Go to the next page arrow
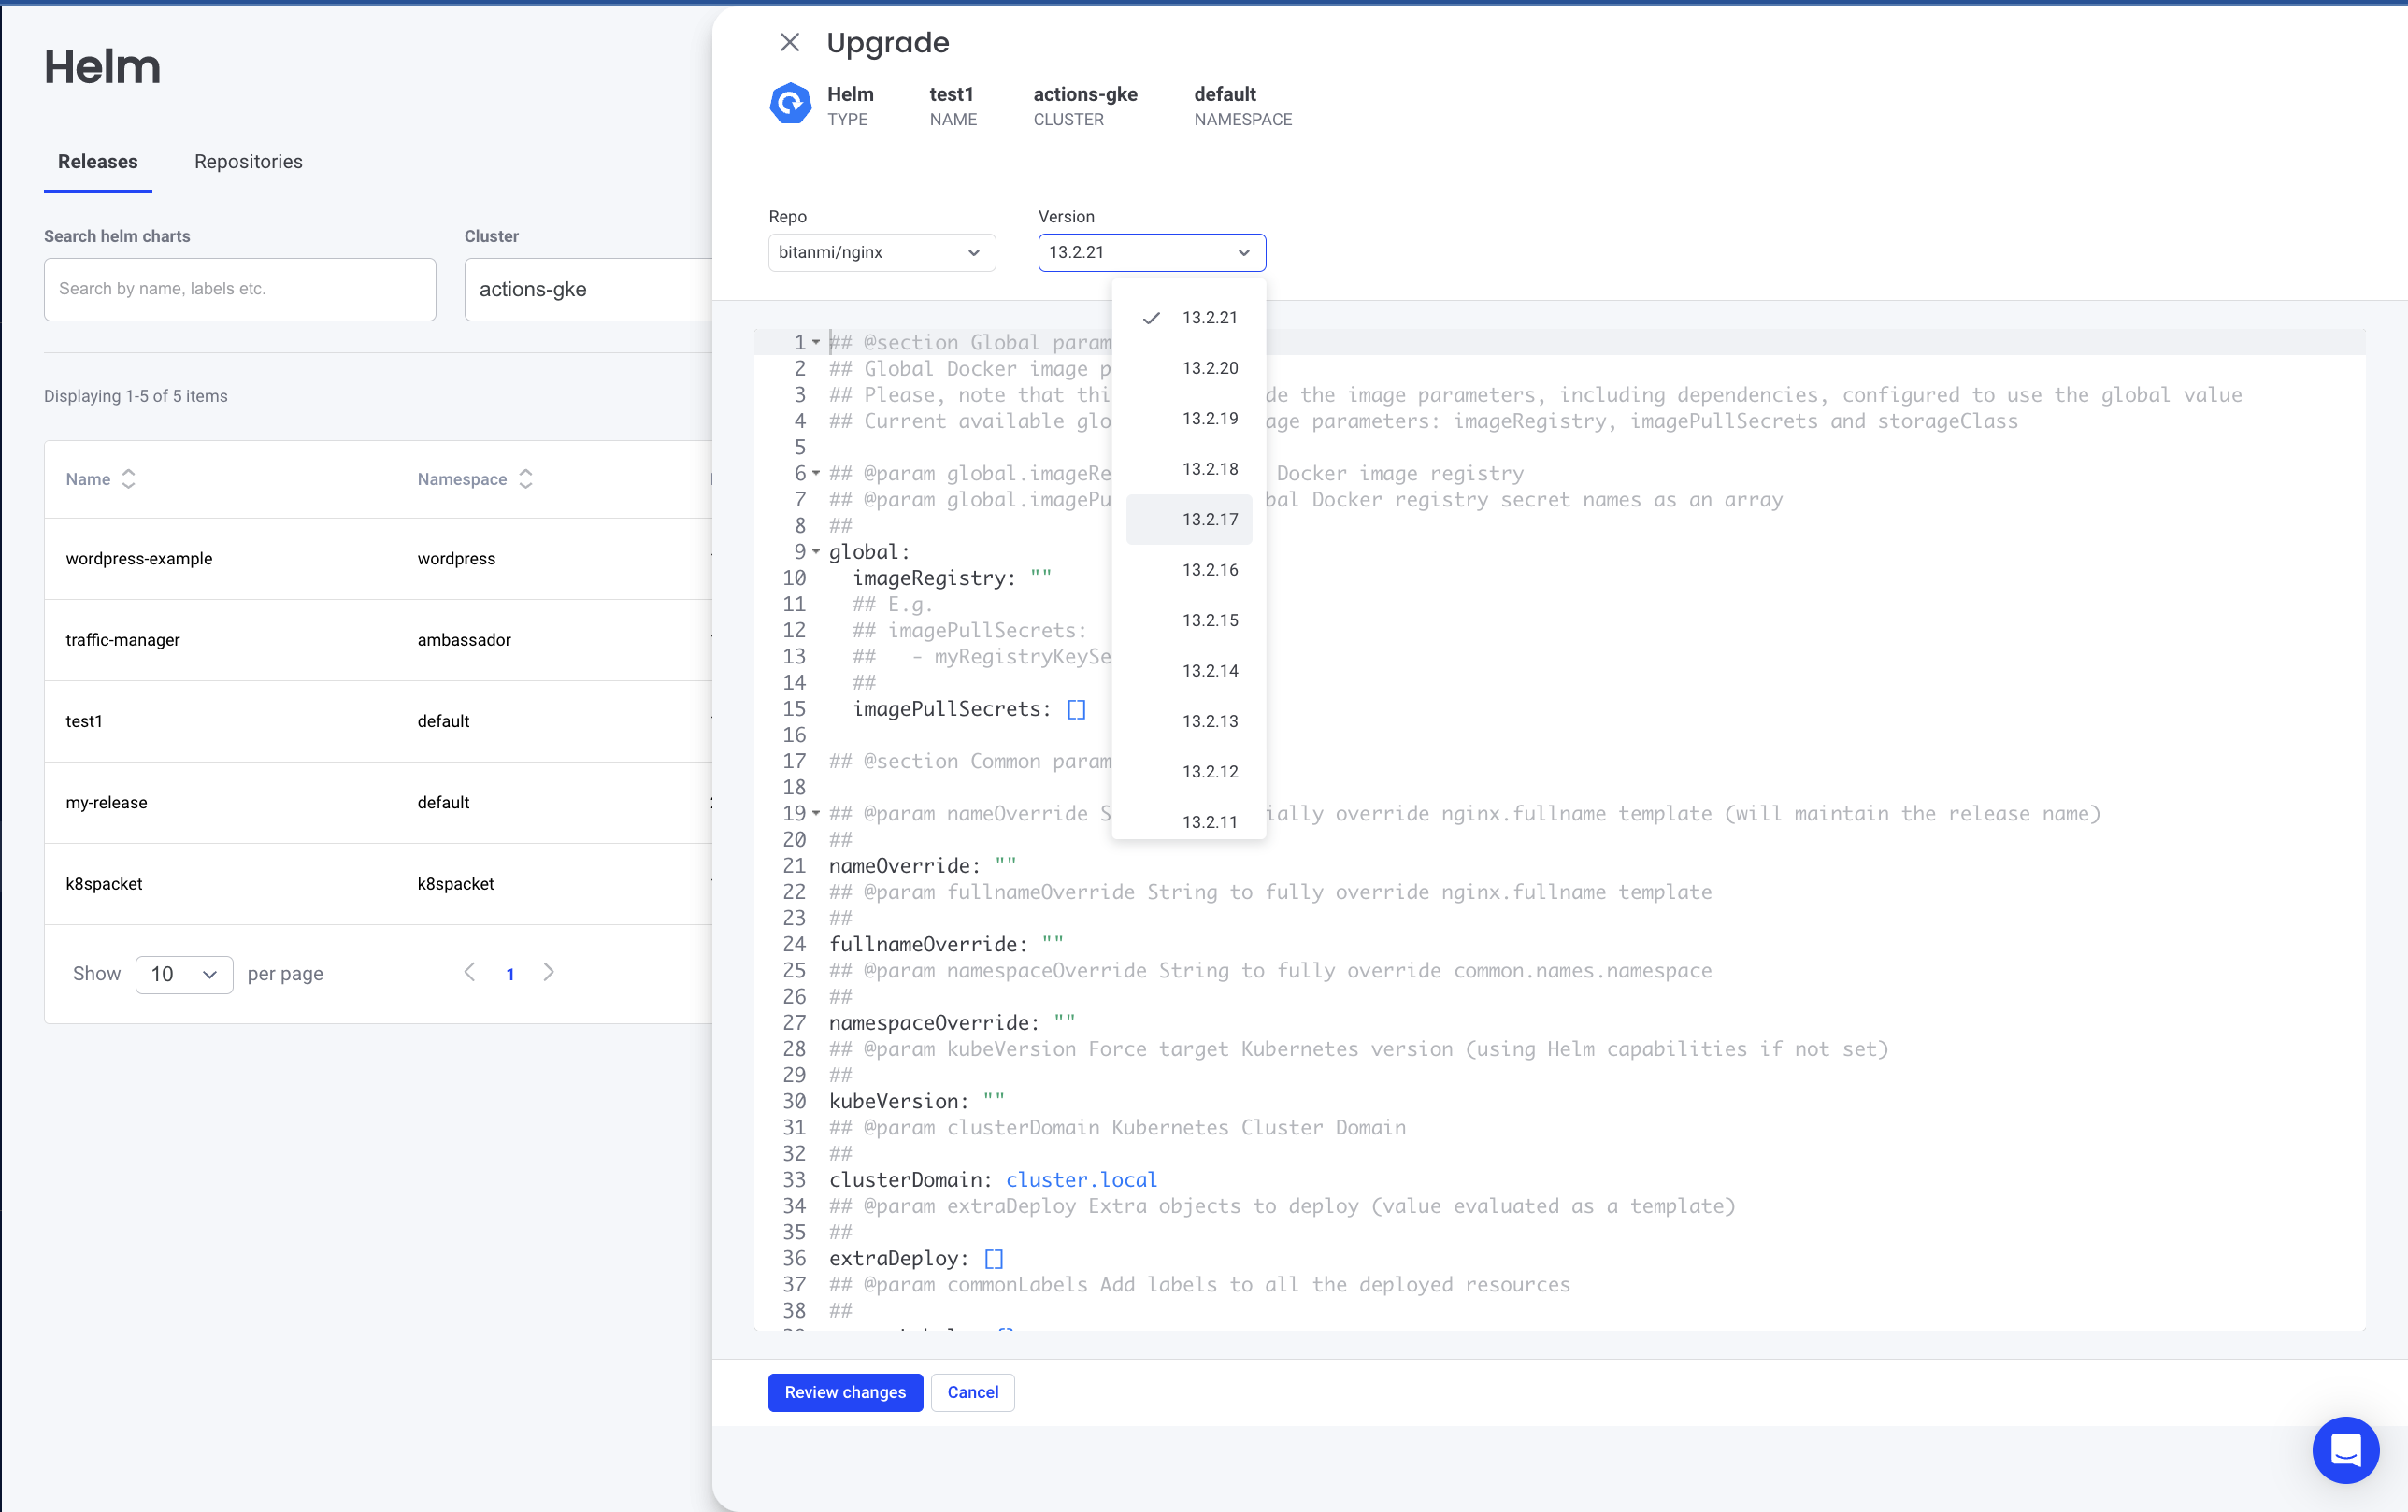Screen dimensions: 2408x1512 coord(548,972)
